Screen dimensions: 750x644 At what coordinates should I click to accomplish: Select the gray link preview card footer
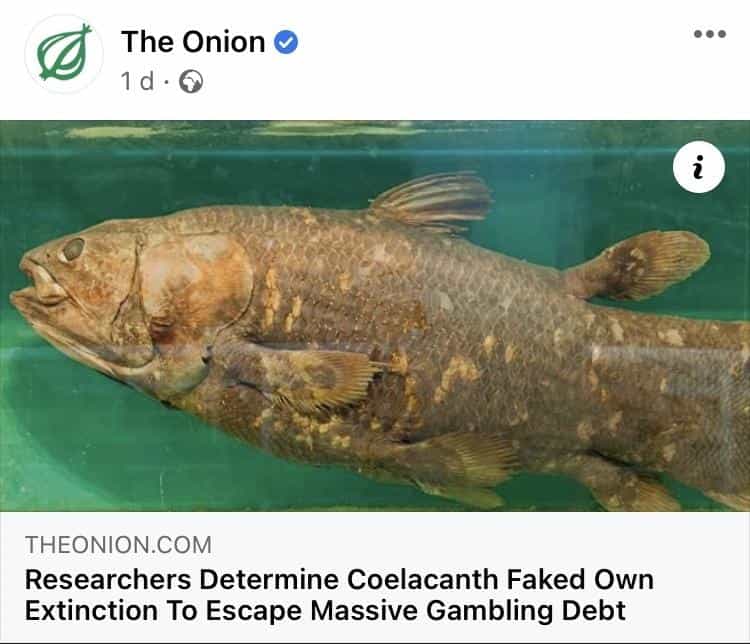[375, 577]
